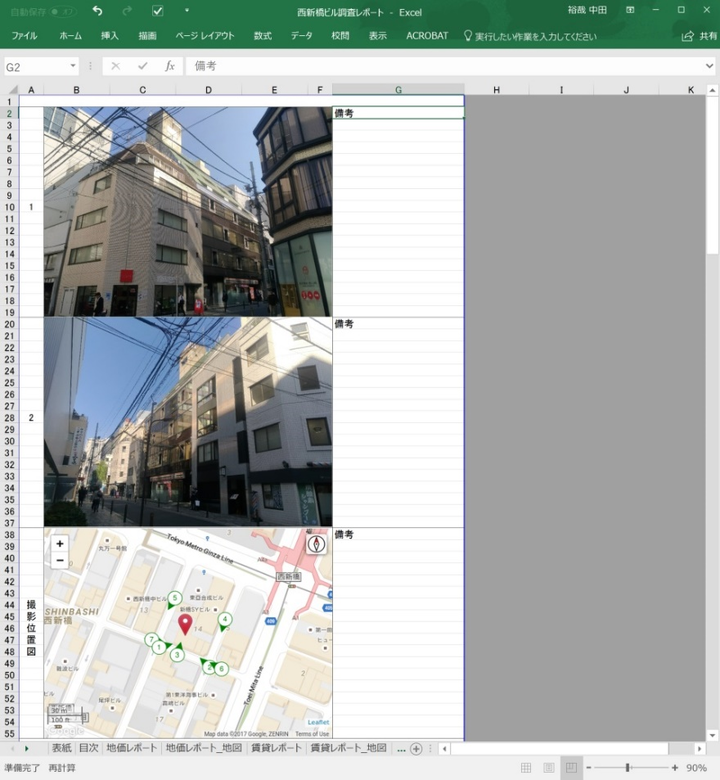Switch to Page Layout view icon
The width and height of the screenshot is (720, 780).
(548, 768)
